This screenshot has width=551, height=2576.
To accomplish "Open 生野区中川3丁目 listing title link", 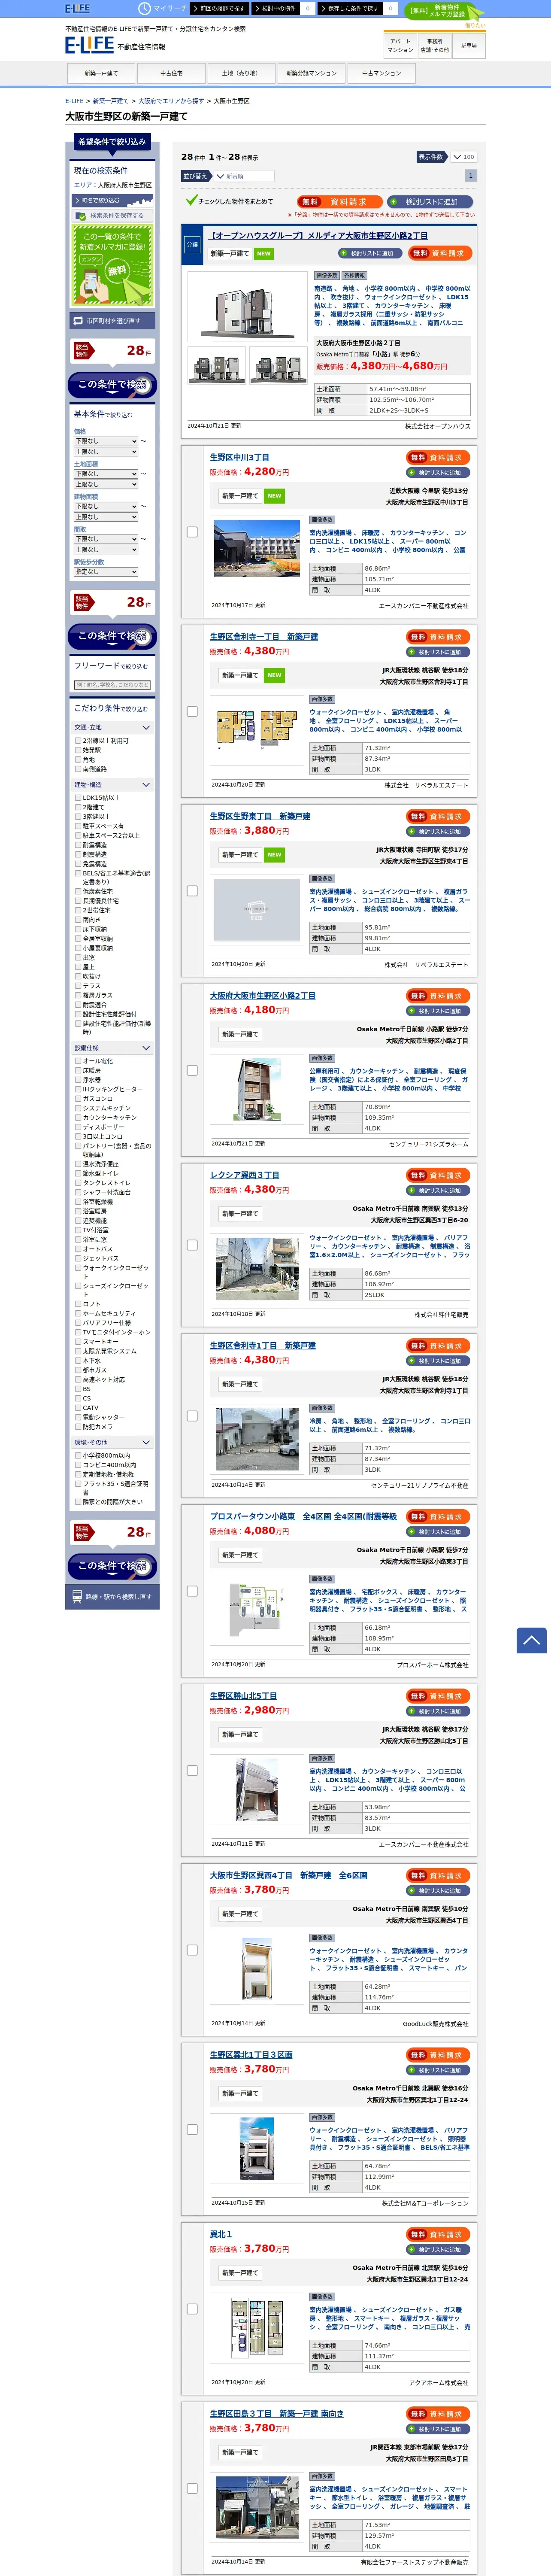I will pyautogui.click(x=239, y=457).
